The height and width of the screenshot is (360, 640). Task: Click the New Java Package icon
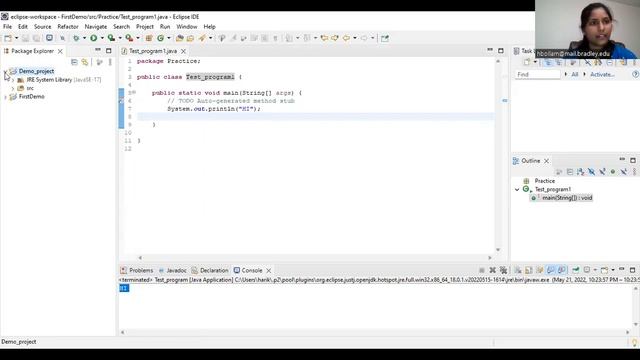pos(149,38)
